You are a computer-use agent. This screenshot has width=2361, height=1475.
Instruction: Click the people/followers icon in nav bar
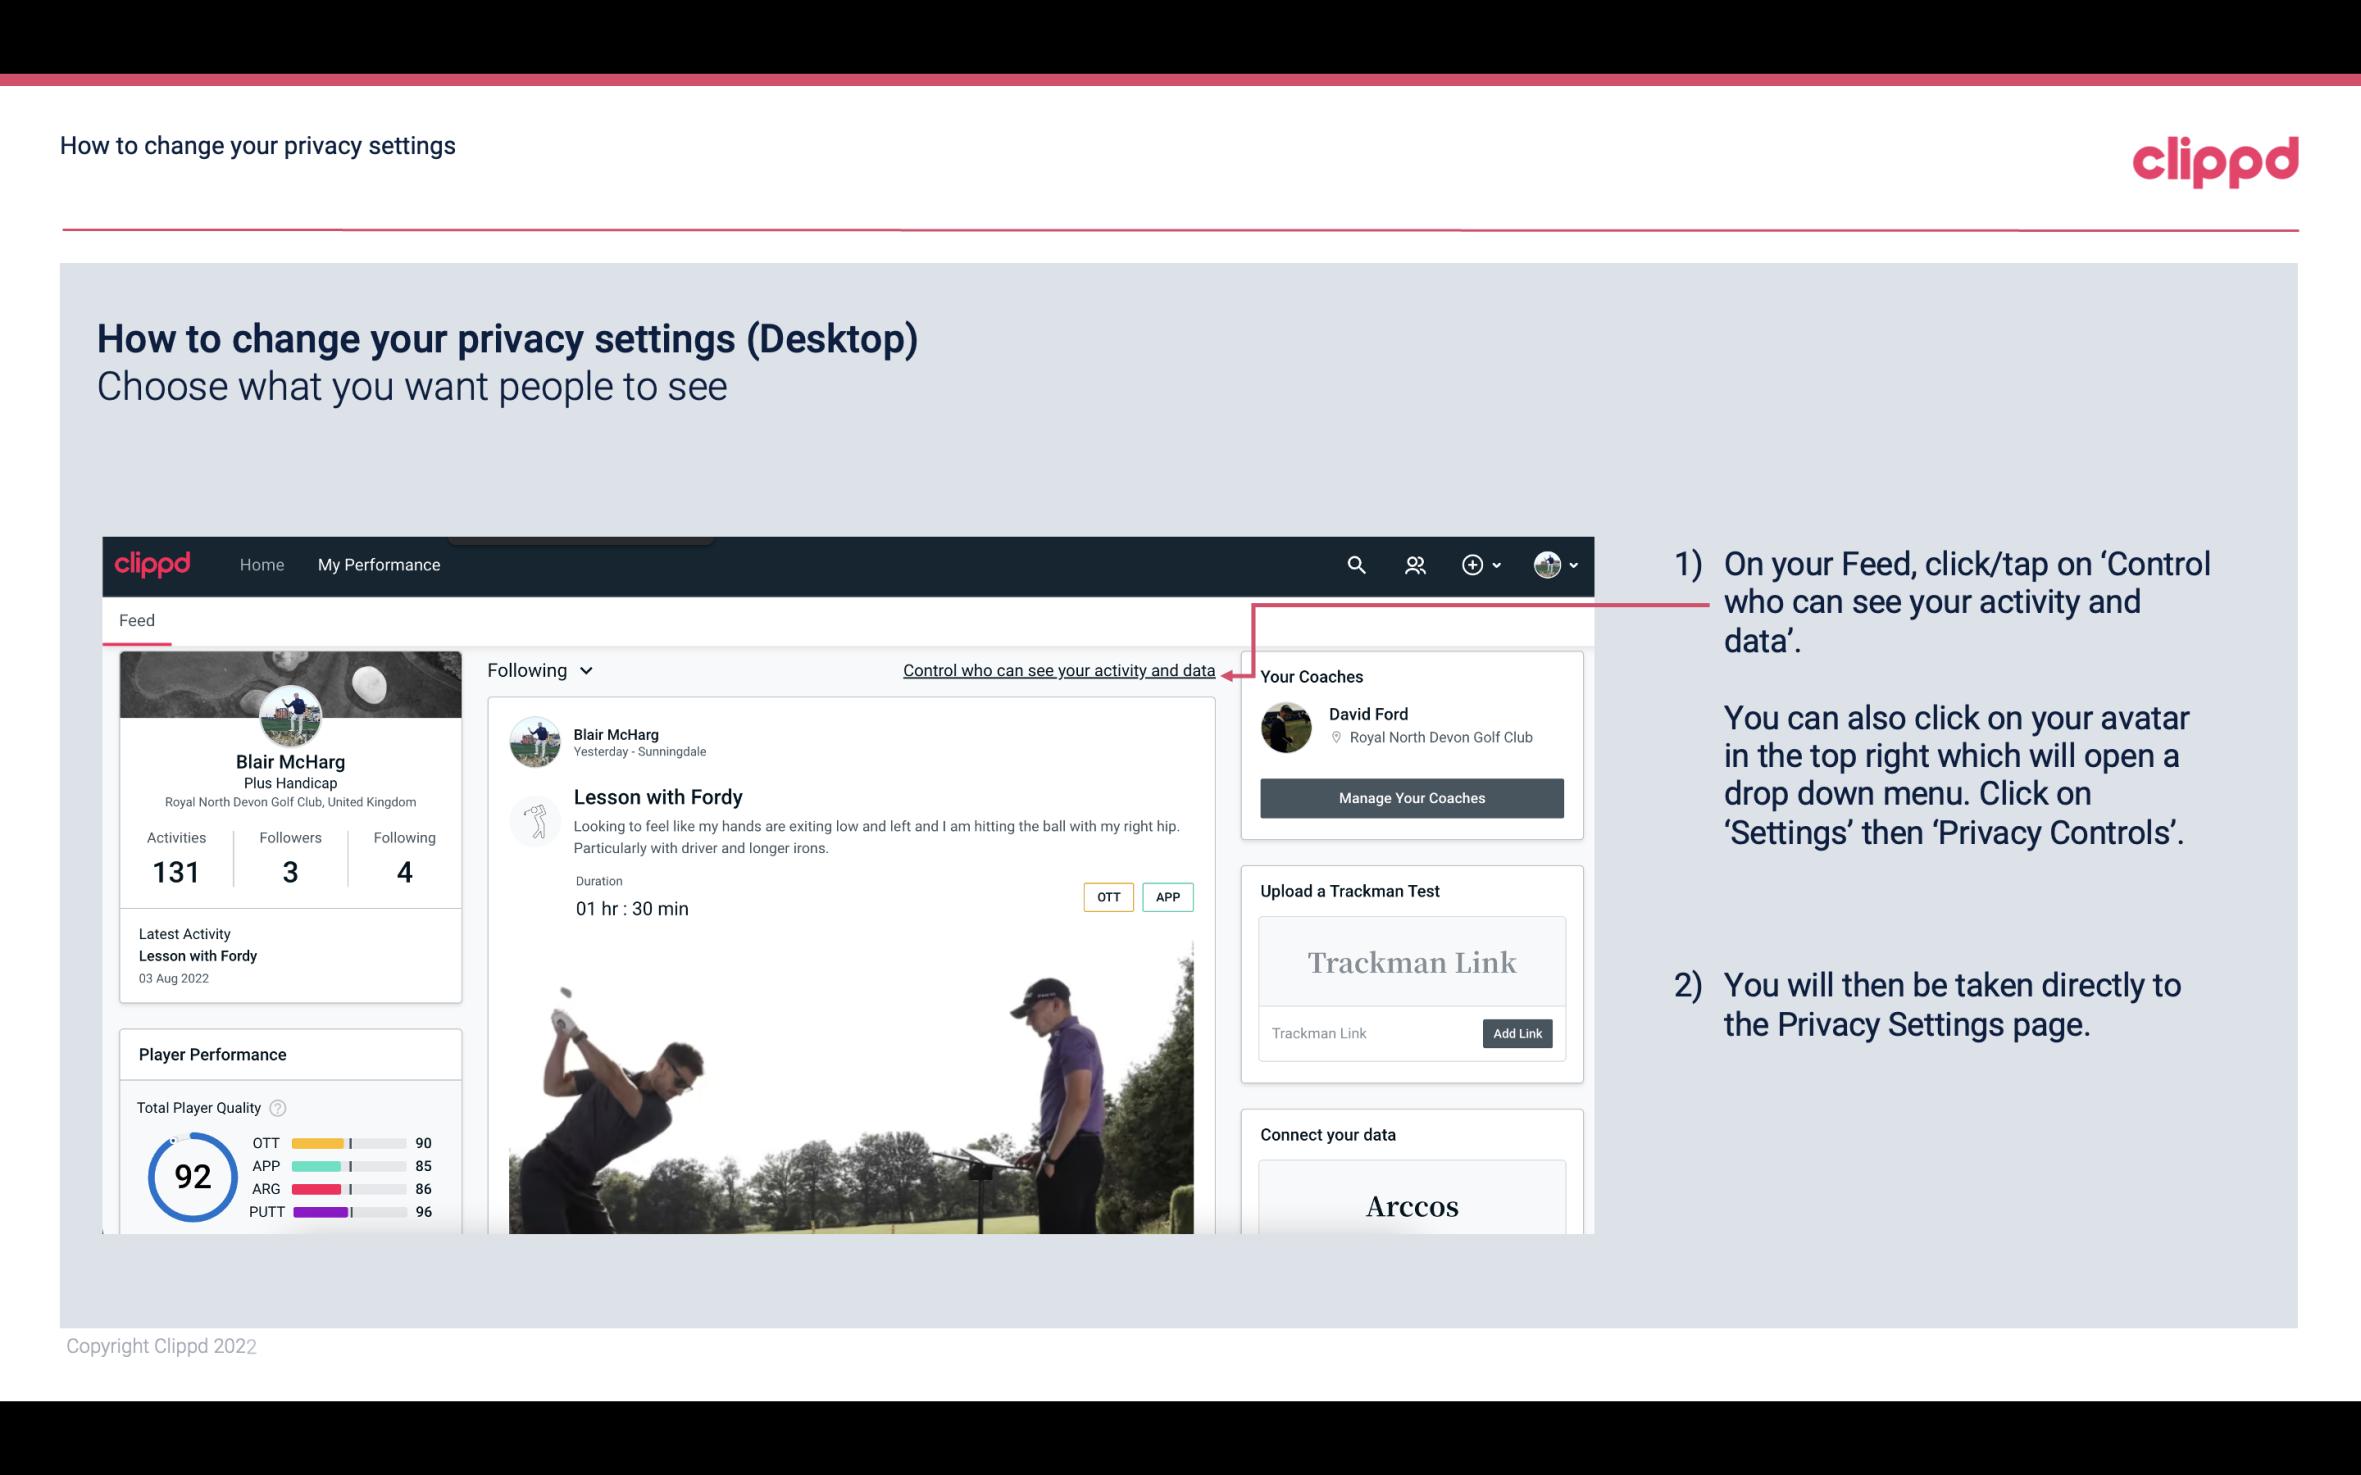[x=1415, y=564]
